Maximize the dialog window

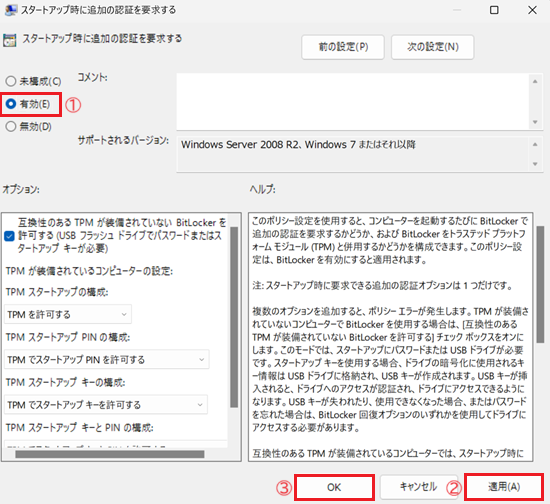494,10
